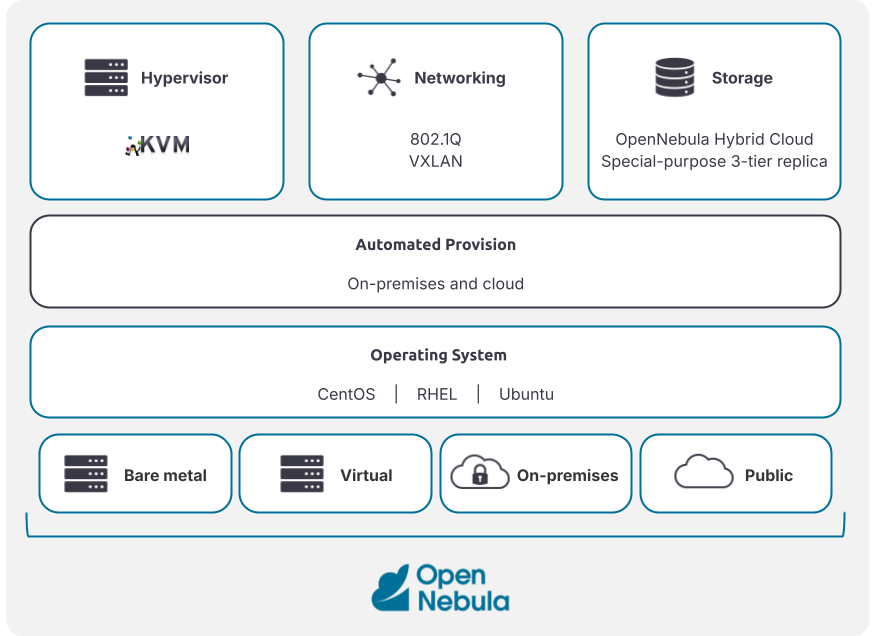Image resolution: width=873 pixels, height=636 pixels.
Task: Select the Storage heading
Action: [742, 78]
